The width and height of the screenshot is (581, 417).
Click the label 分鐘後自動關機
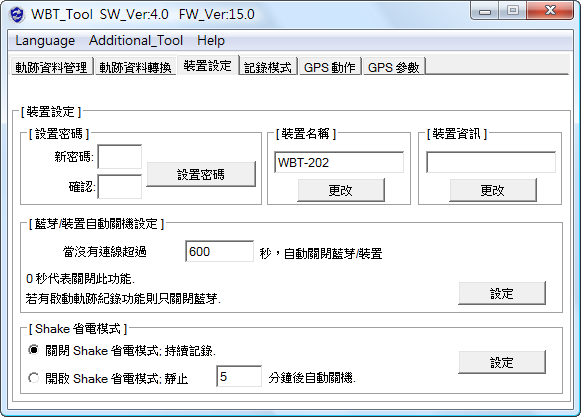pos(312,378)
